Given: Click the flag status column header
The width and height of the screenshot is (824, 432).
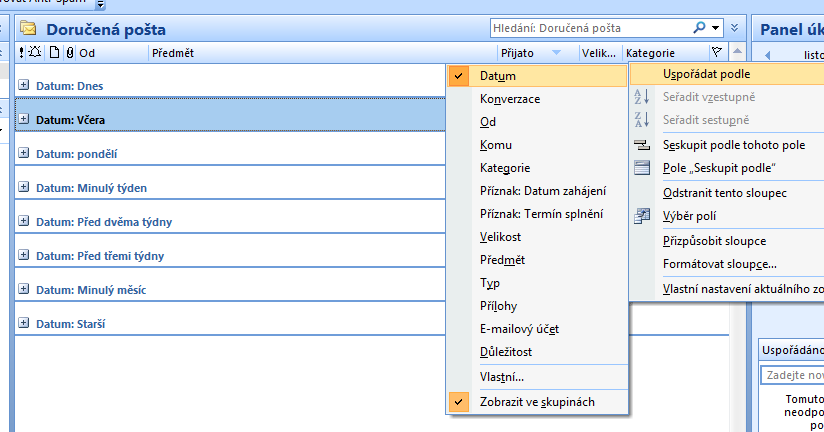Looking at the screenshot, I should pos(716,53).
